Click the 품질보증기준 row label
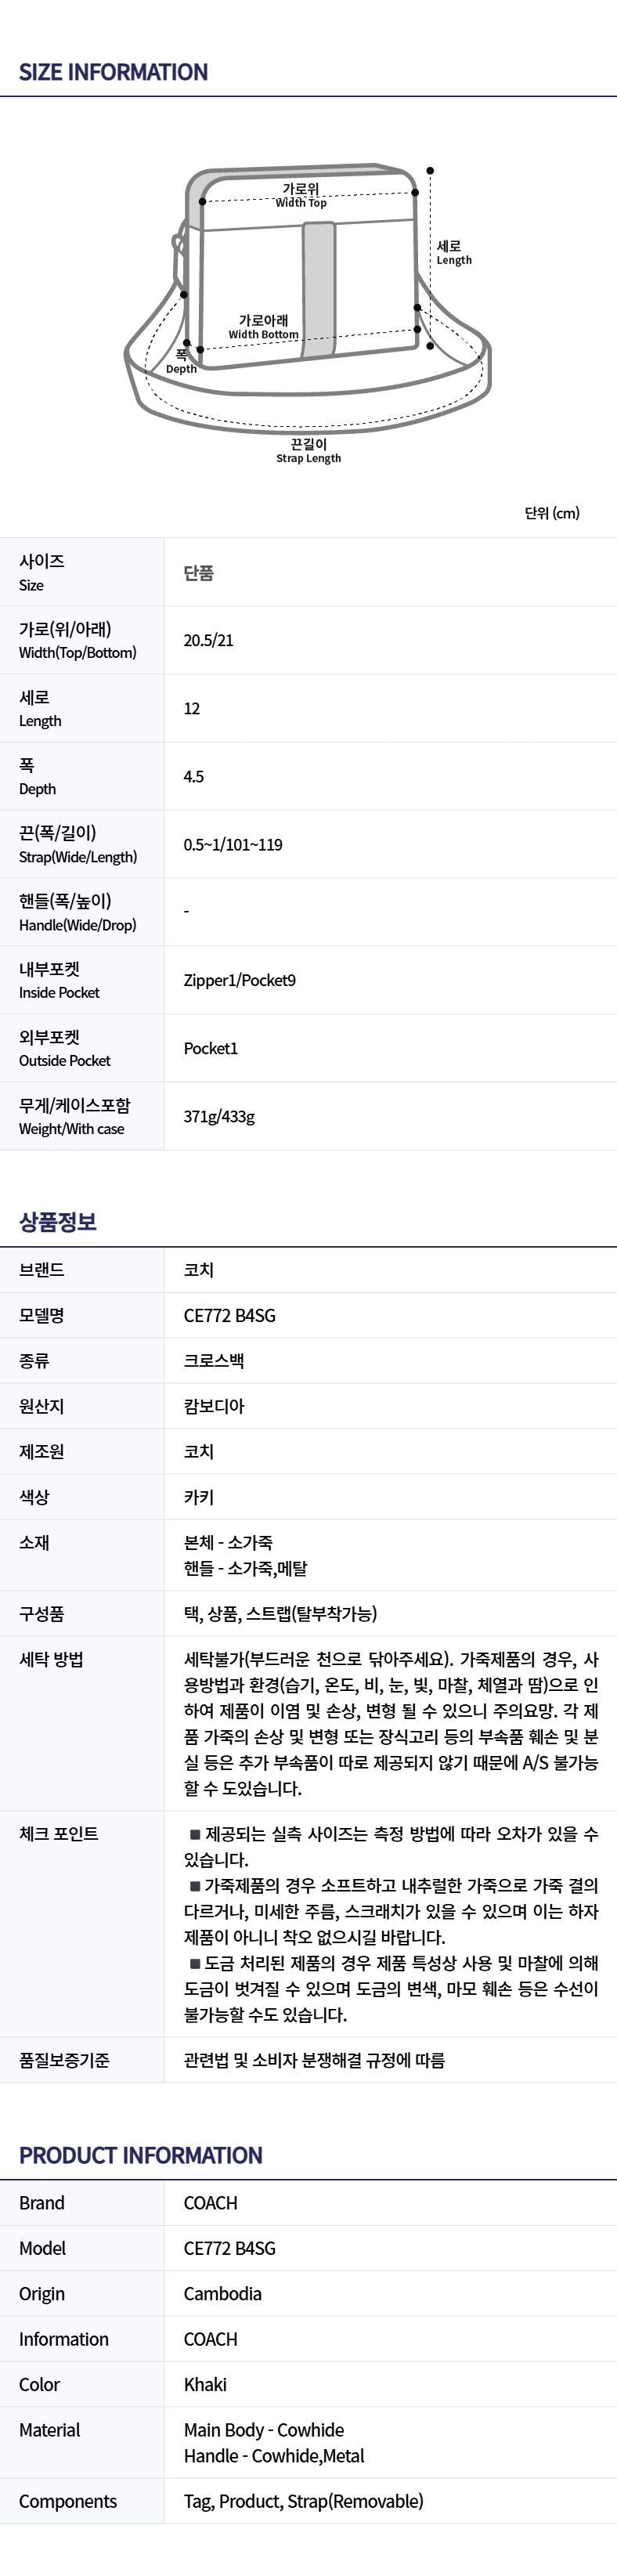This screenshot has width=617, height=2576. click(x=64, y=2060)
